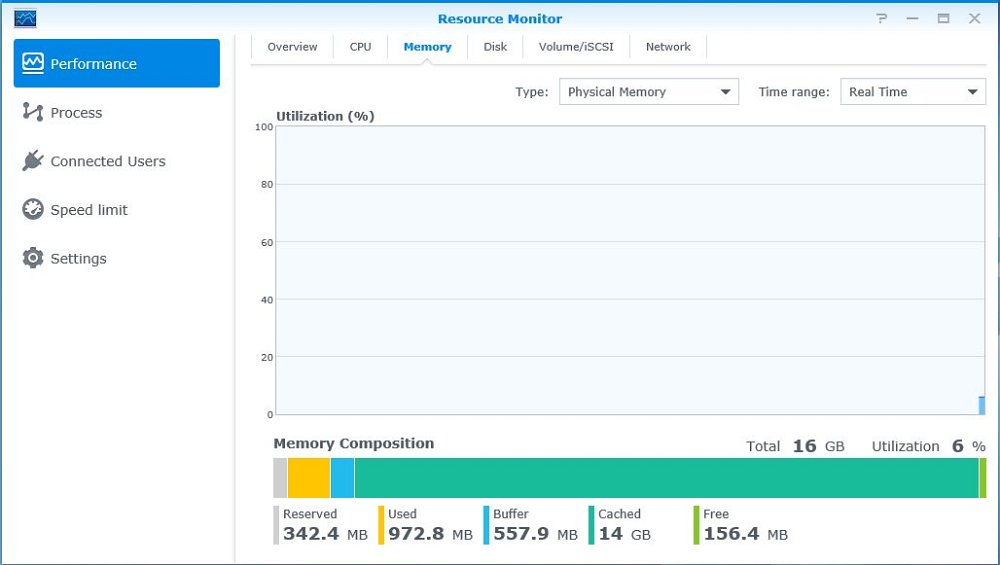Open the Real Time range dropdown

913,92
